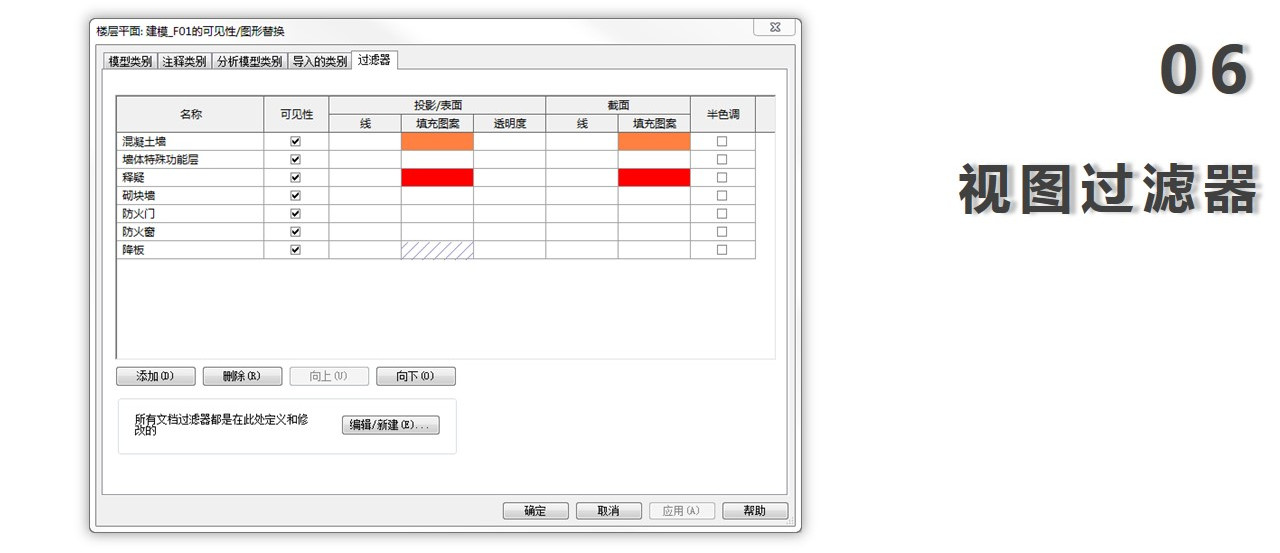The height and width of the screenshot is (553, 1280).
Task: Confirm with the 确定 button
Action: click(535, 511)
